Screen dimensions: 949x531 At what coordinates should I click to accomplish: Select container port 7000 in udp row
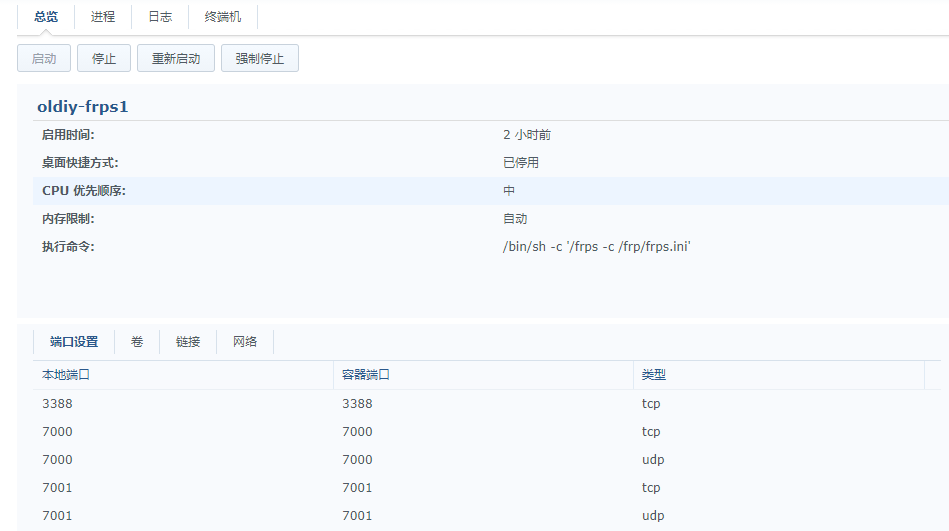point(357,460)
